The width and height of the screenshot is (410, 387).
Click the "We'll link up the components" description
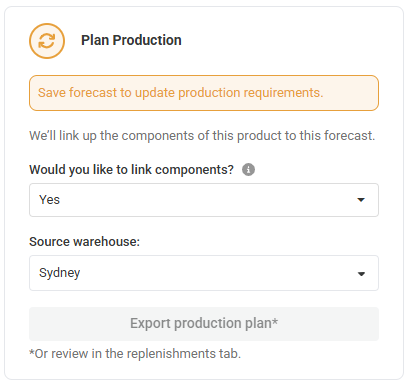[202, 136]
